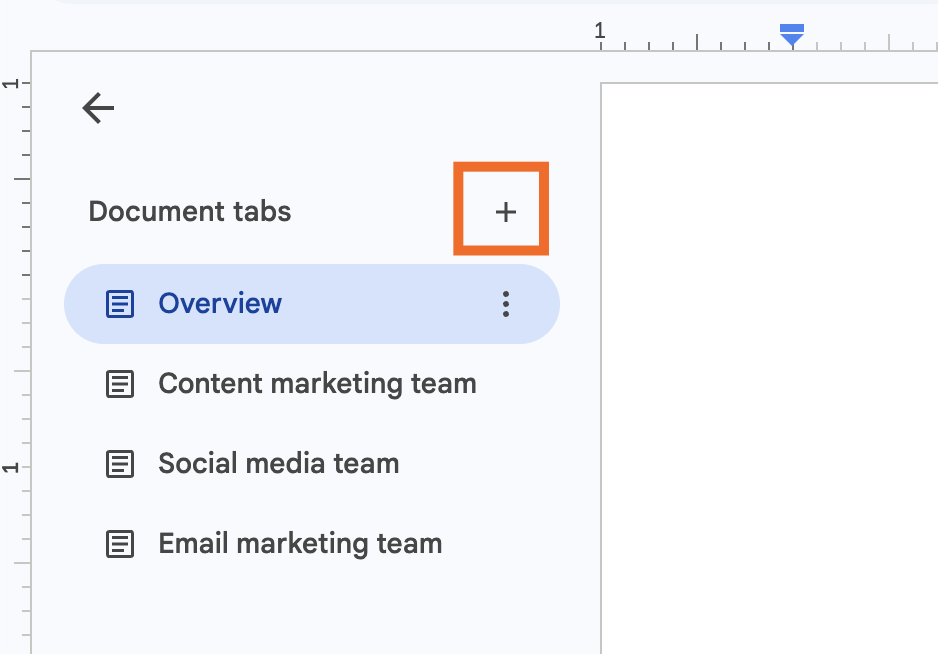Click the Overview tab document icon

[x=120, y=304]
